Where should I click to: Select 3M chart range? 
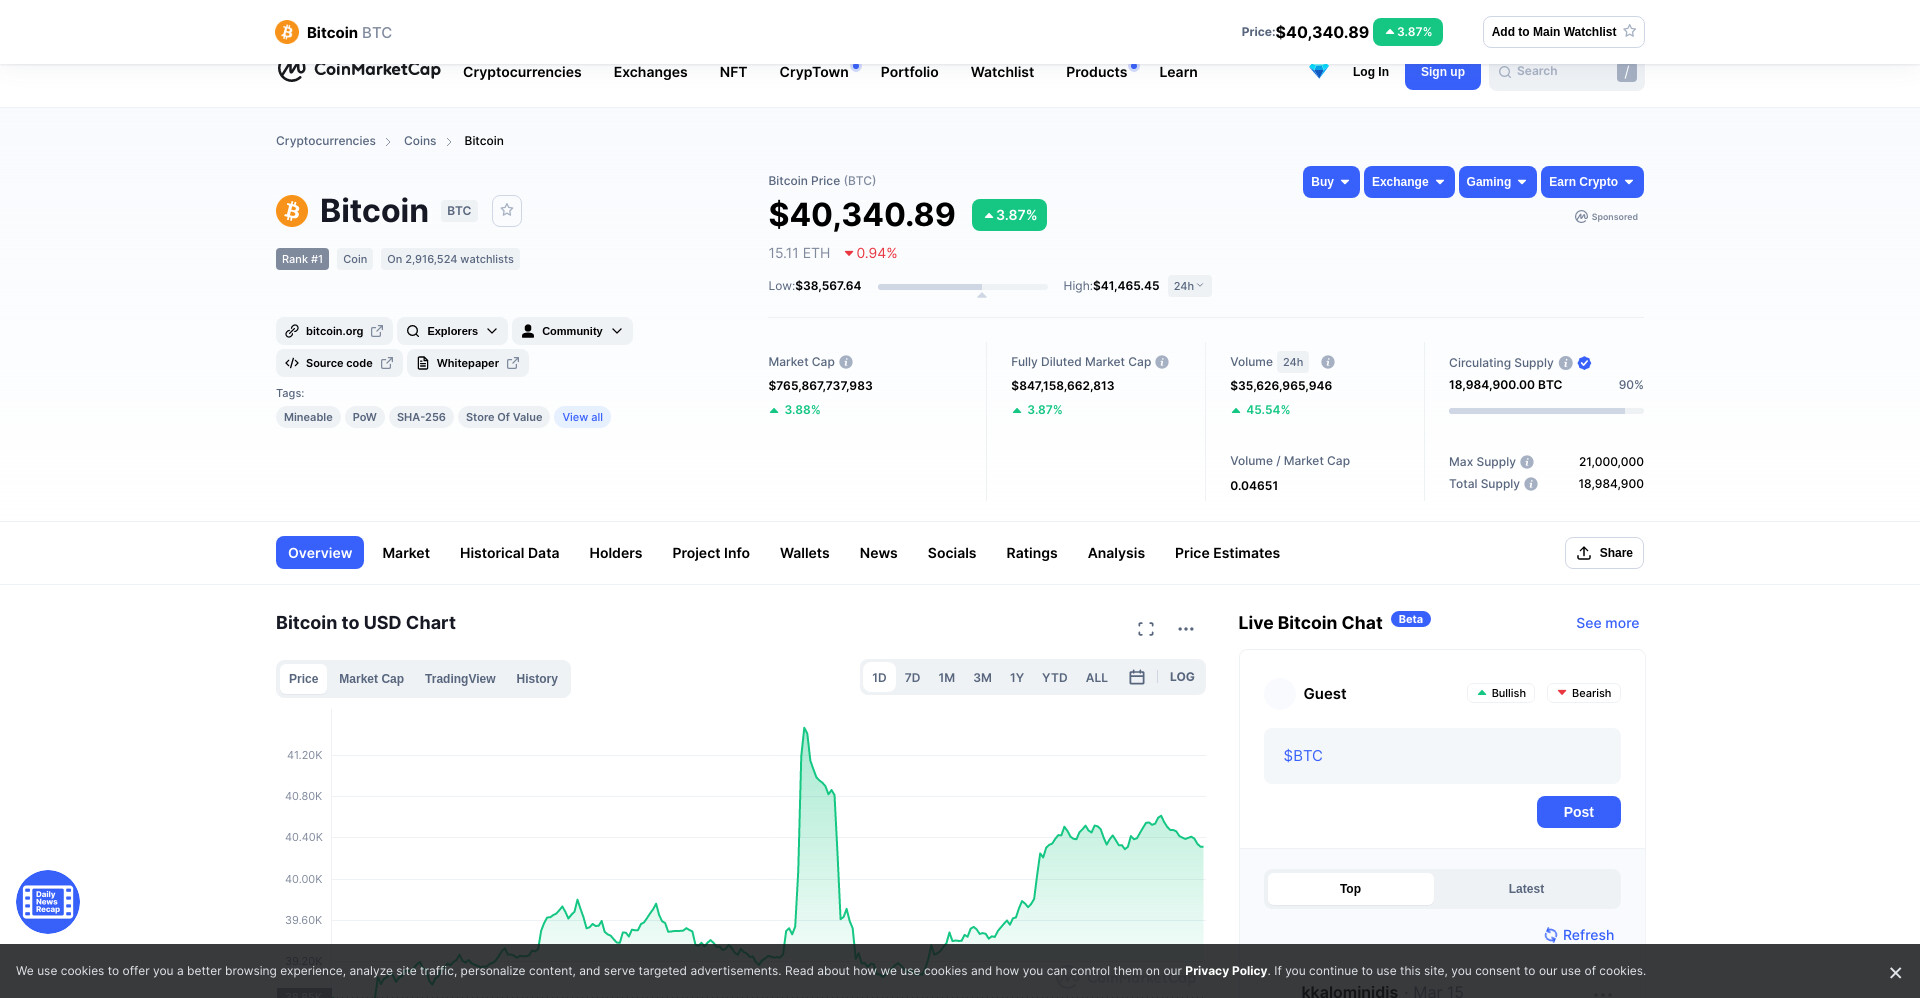[x=983, y=677]
